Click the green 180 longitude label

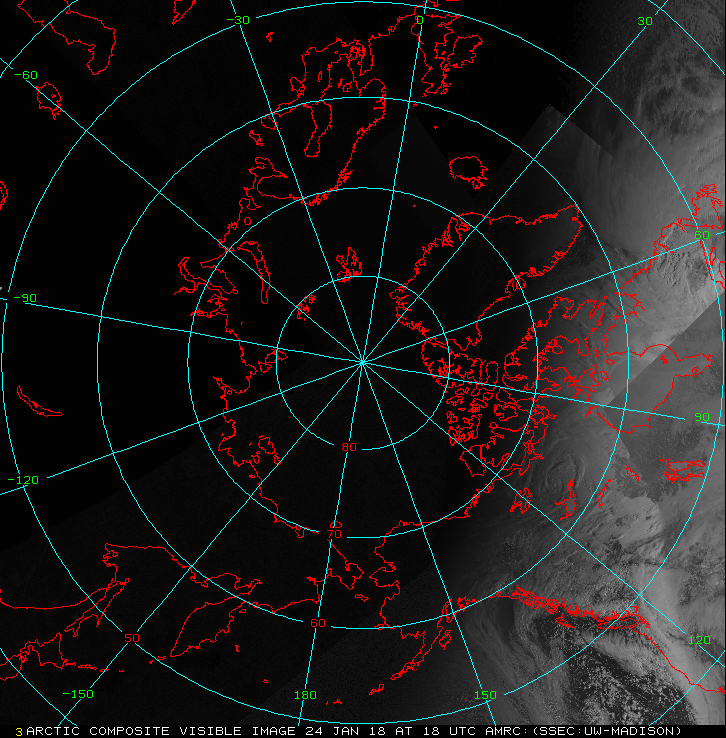[x=305, y=695]
